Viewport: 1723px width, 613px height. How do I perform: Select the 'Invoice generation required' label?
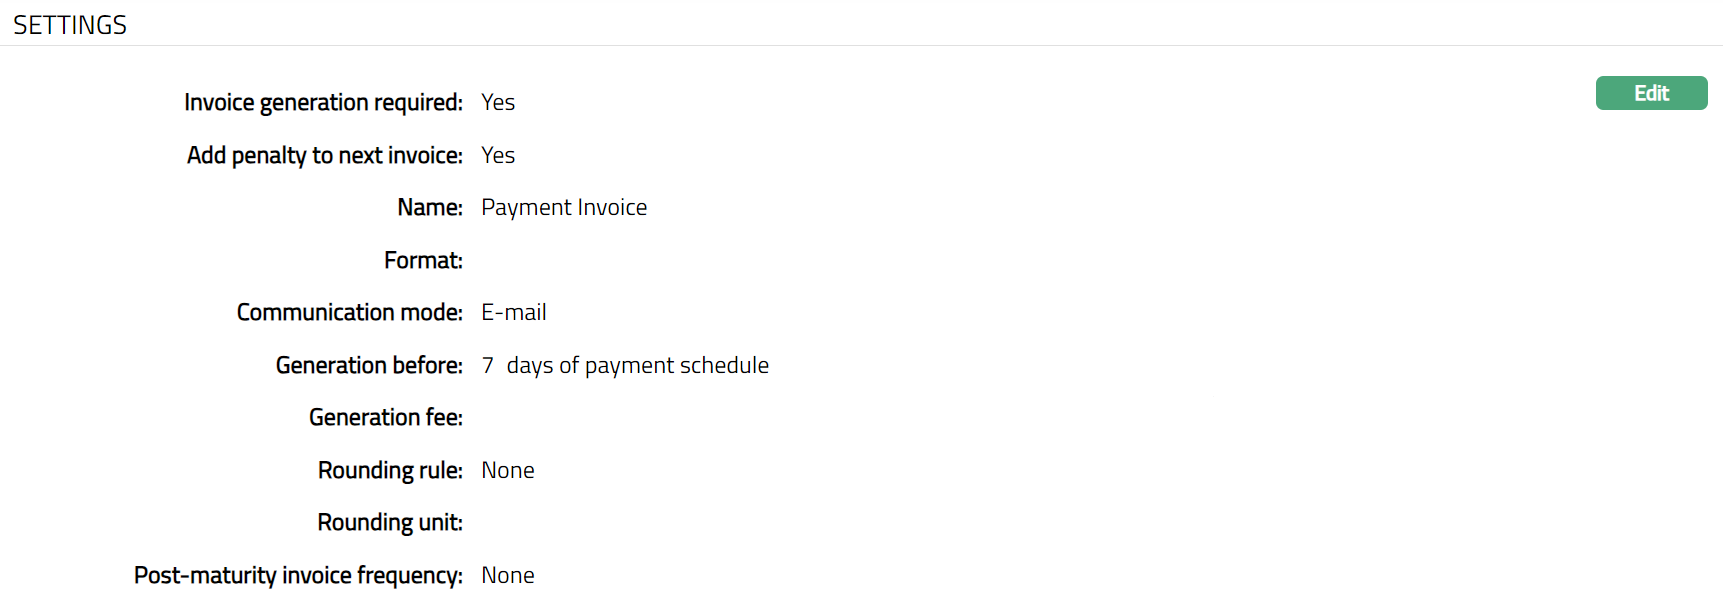tap(323, 102)
